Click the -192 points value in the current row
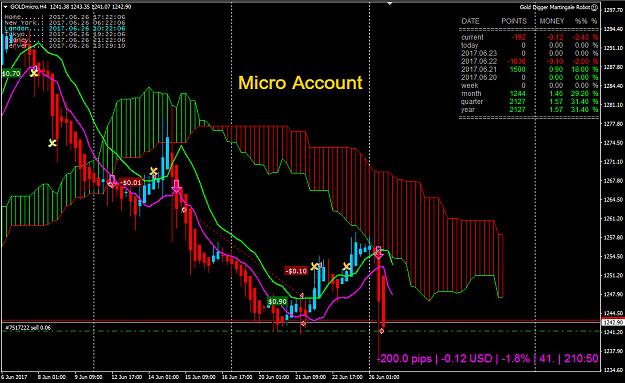Screen dimensions: 625x383 pos(519,37)
